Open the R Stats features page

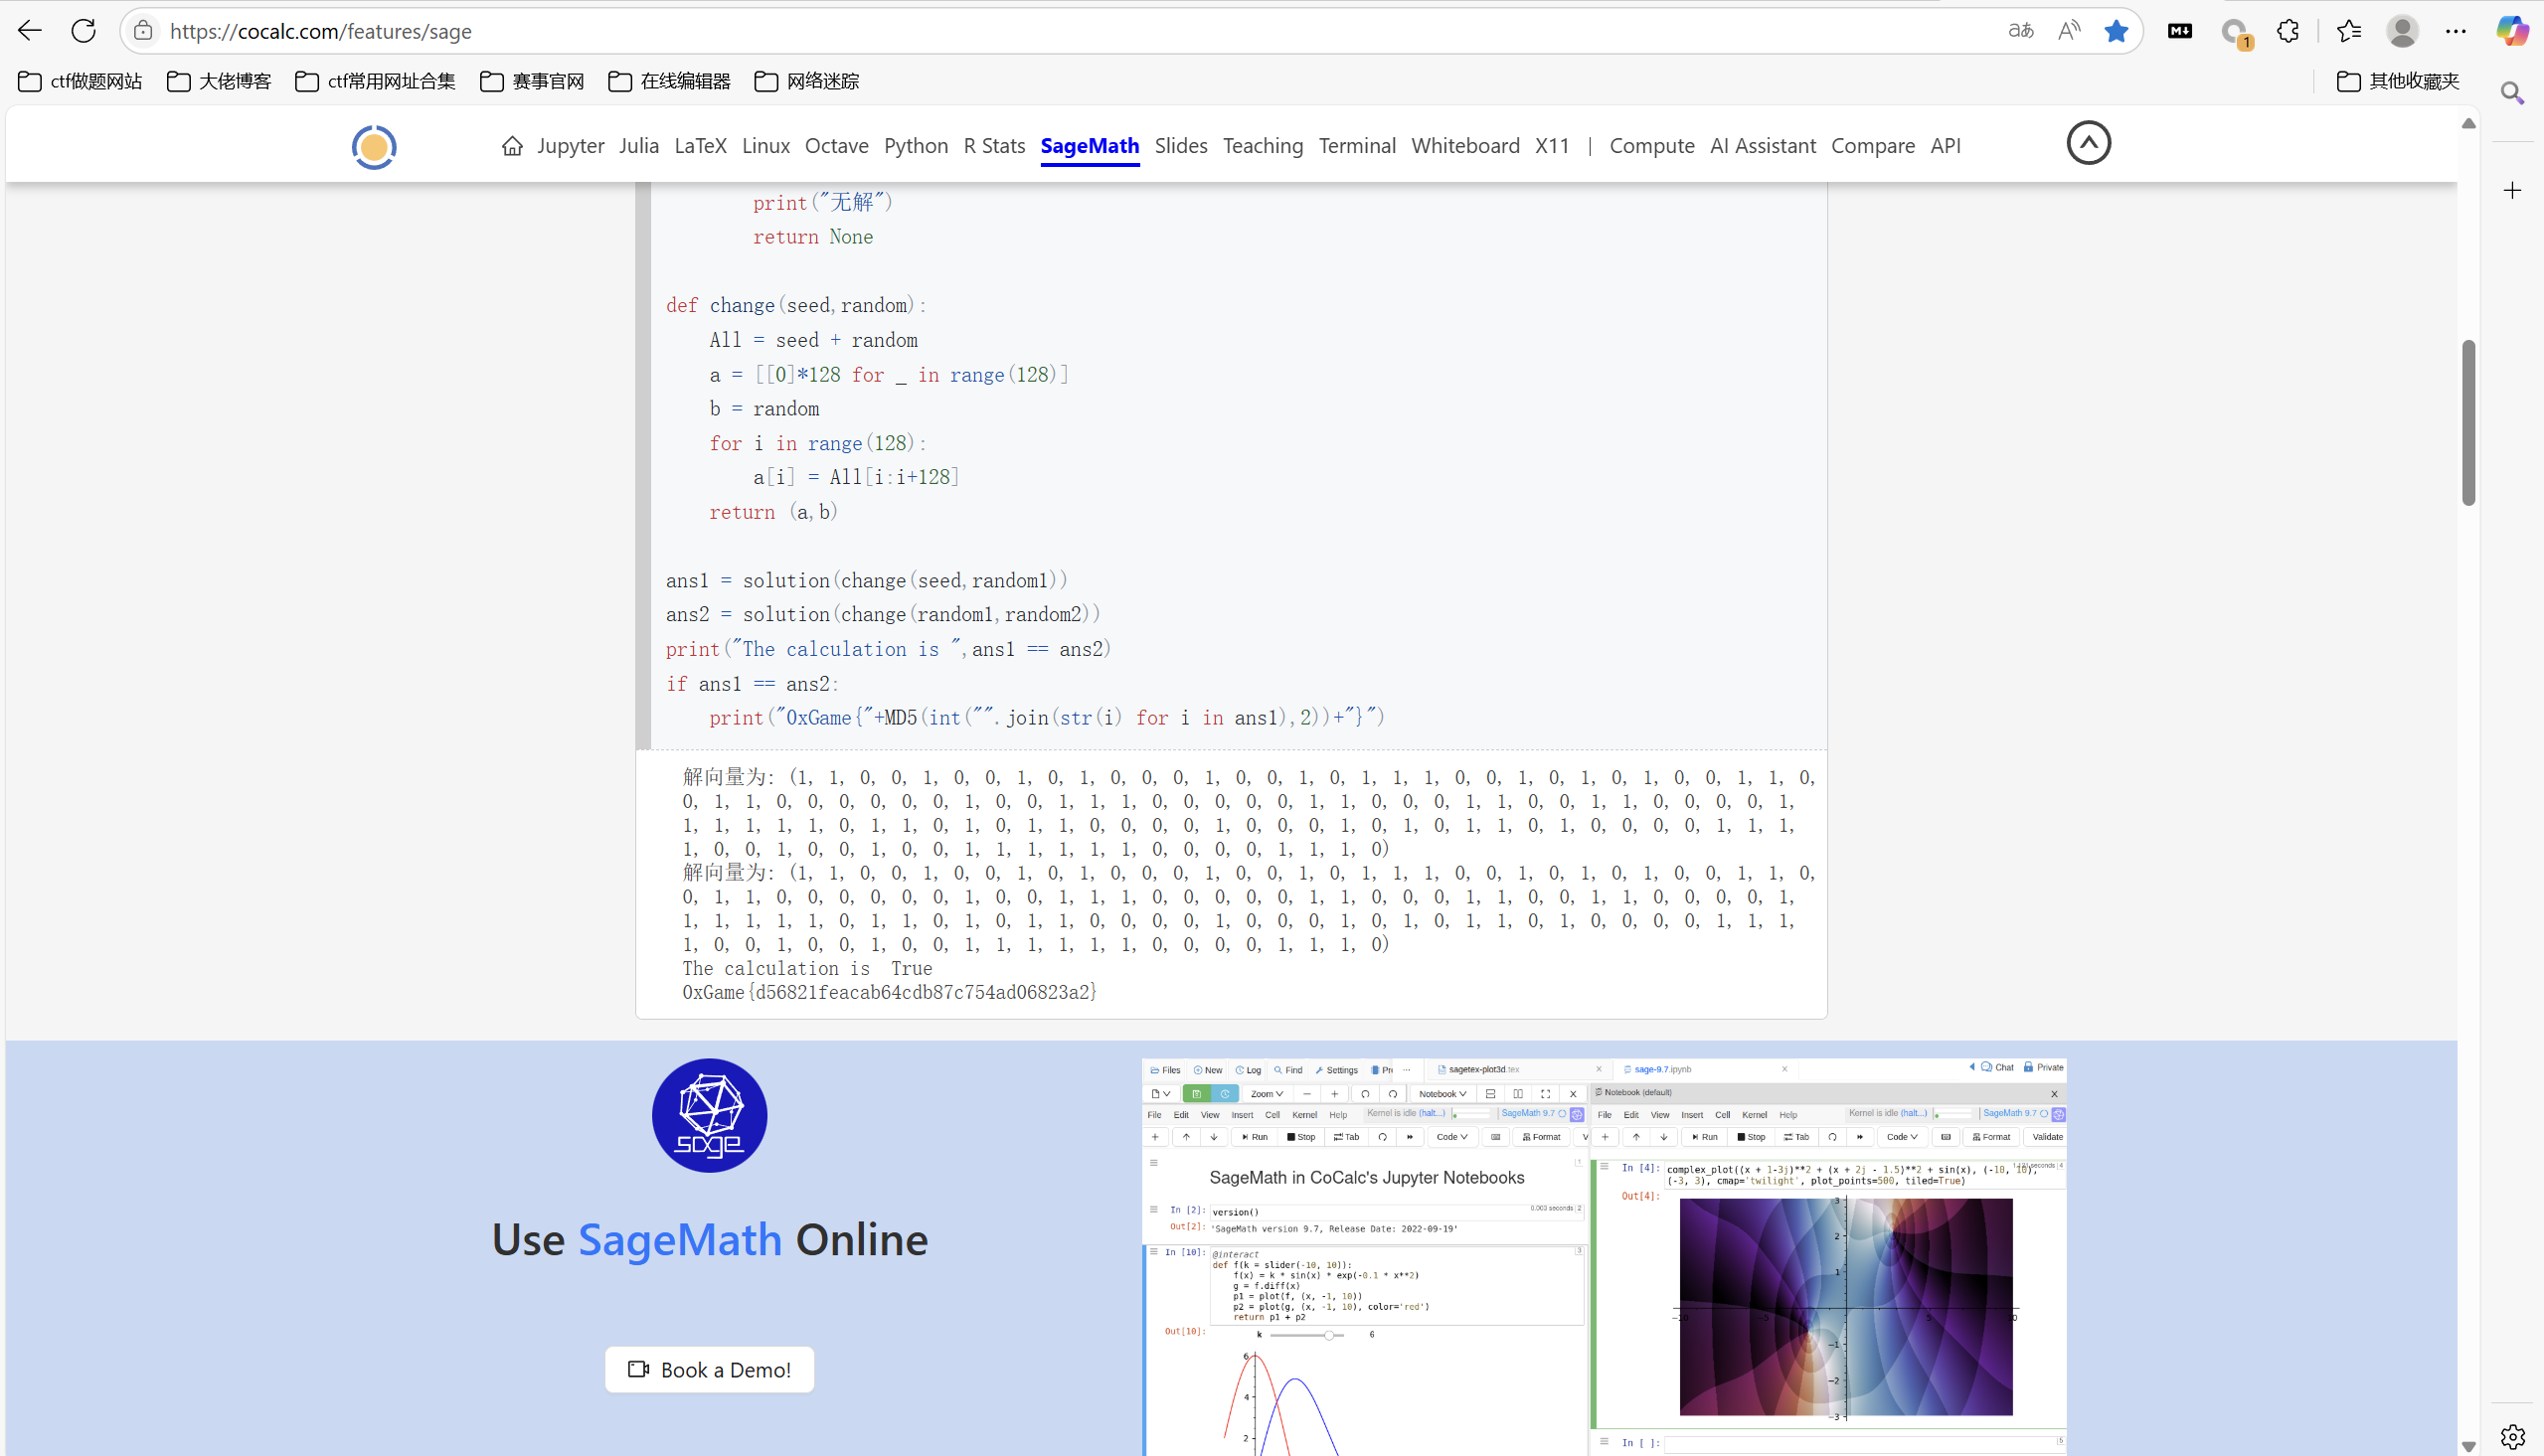[994, 146]
